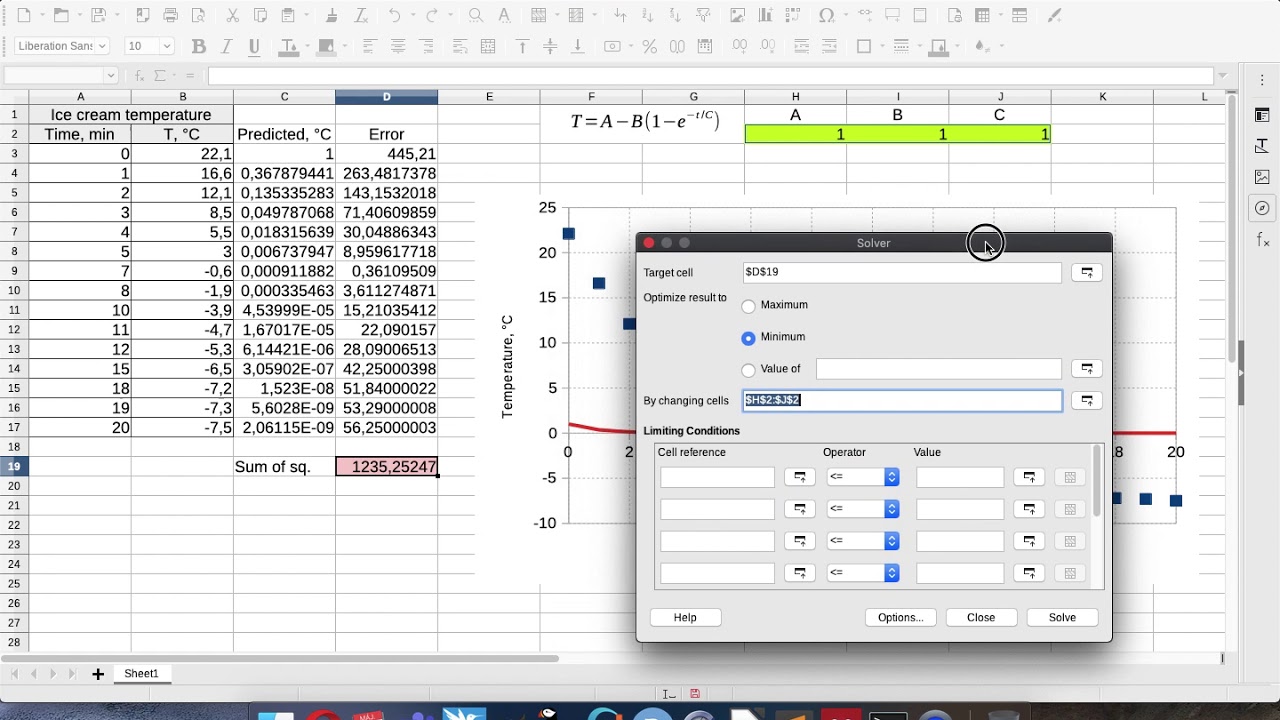Select the Value of radio option in Solver
This screenshot has width=1280, height=720.
[748, 369]
